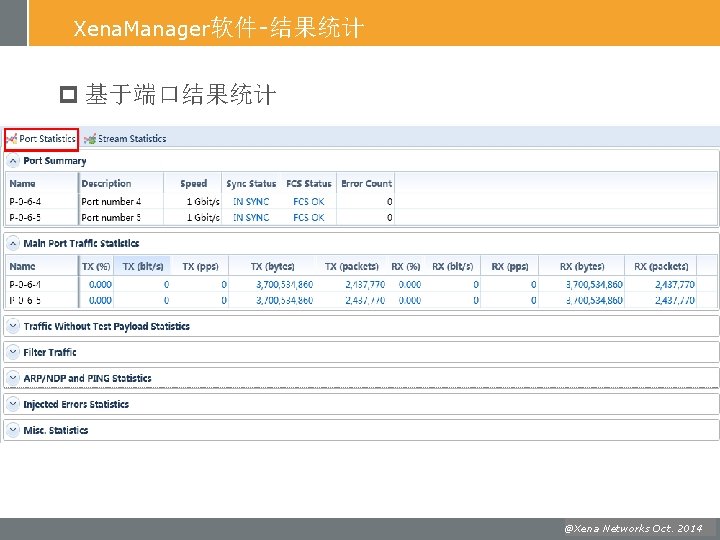Click 'Port number 5' description cell
The width and height of the screenshot is (720, 540).
tap(111, 217)
